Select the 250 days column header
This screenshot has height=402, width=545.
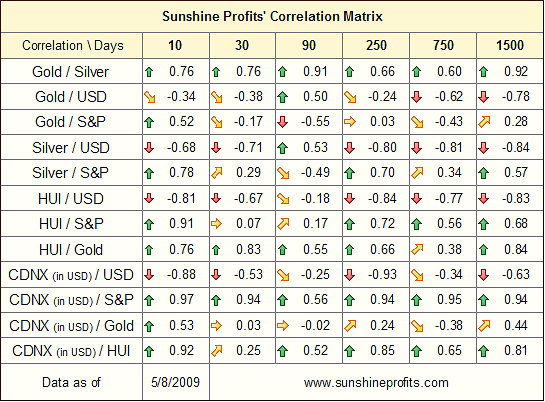point(376,46)
